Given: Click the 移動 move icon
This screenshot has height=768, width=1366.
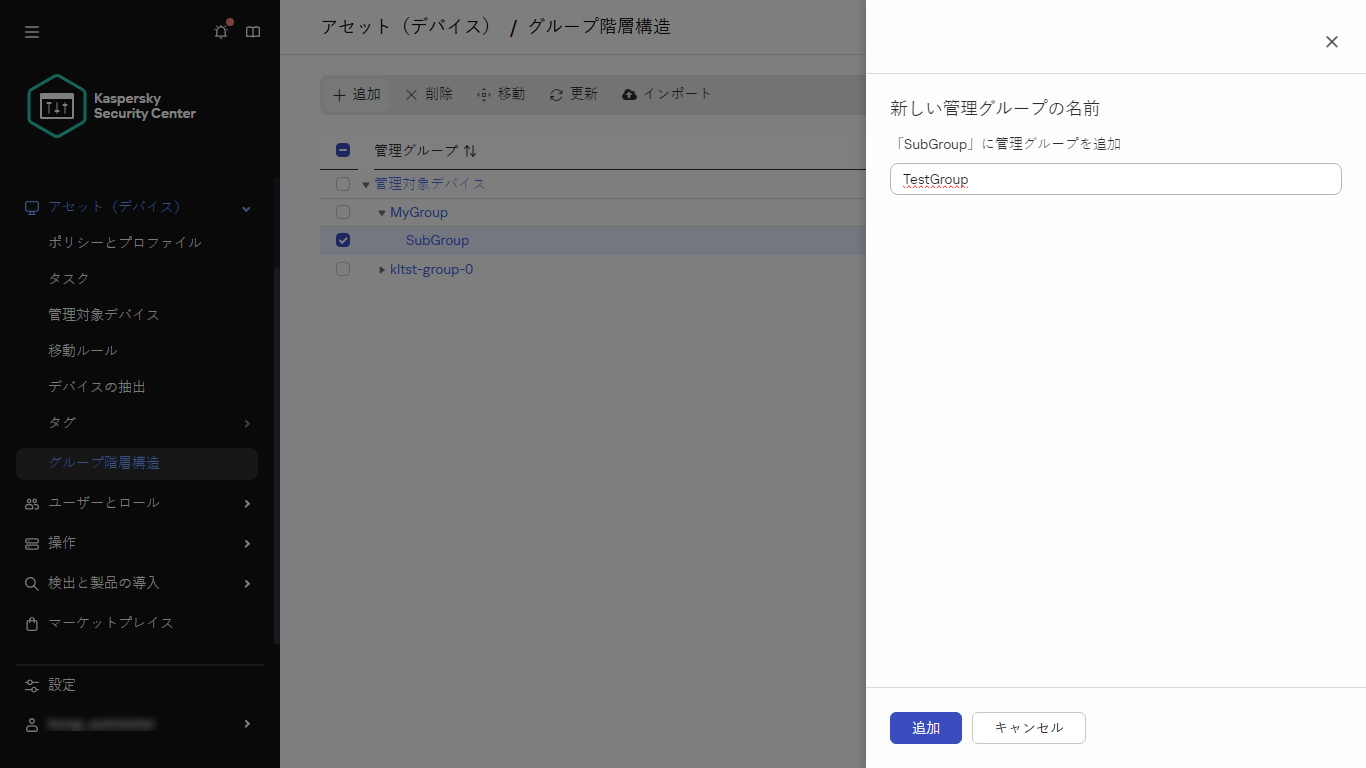Looking at the screenshot, I should 482,94.
